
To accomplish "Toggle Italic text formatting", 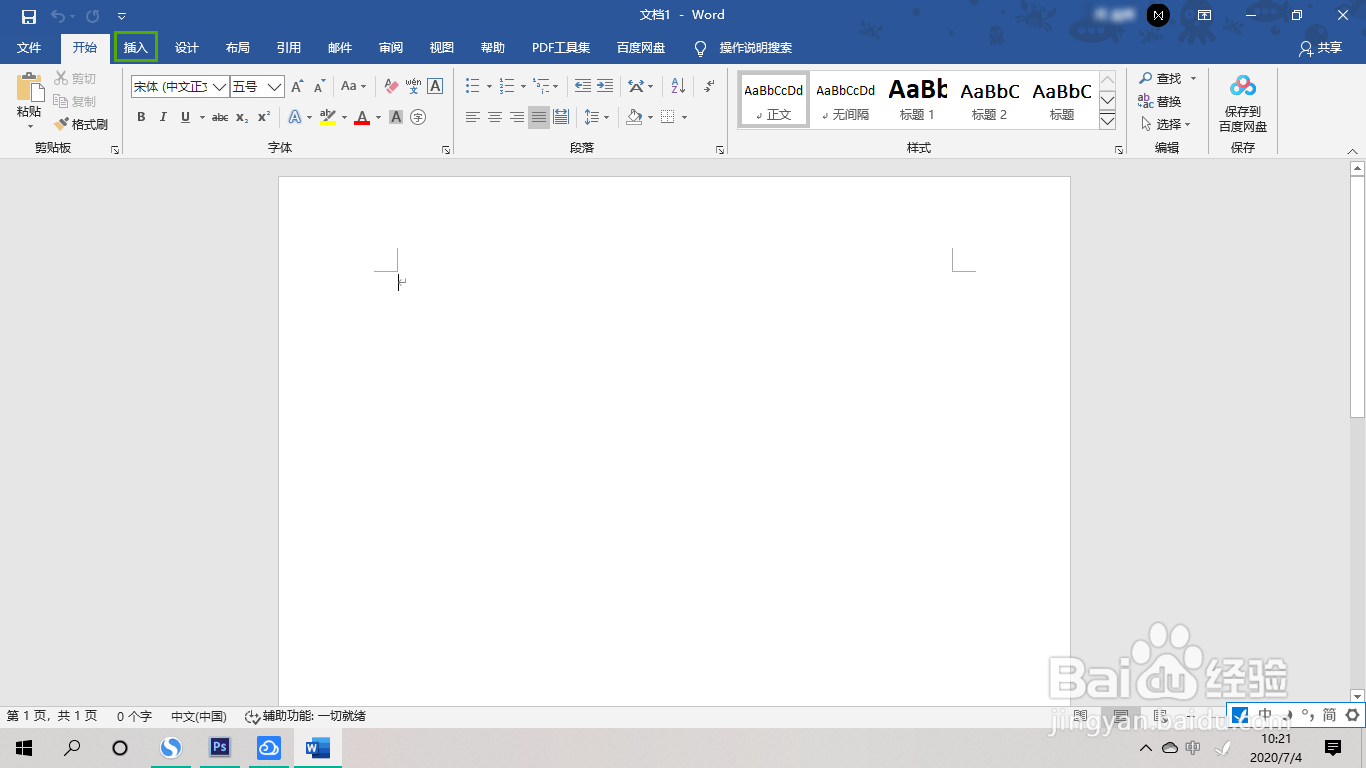I will [163, 117].
